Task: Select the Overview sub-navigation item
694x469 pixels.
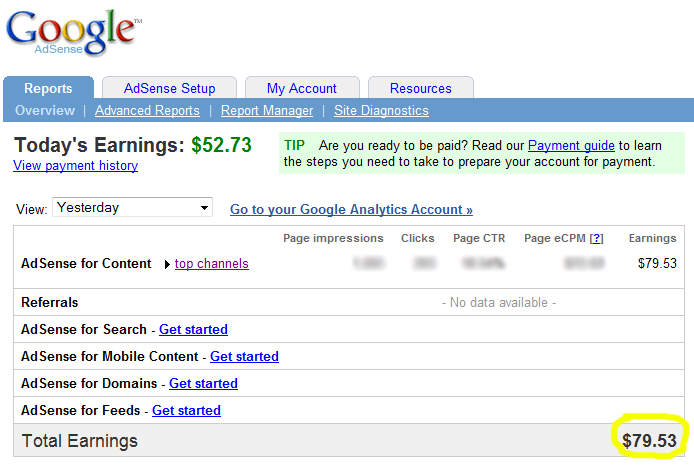Action: point(45,110)
